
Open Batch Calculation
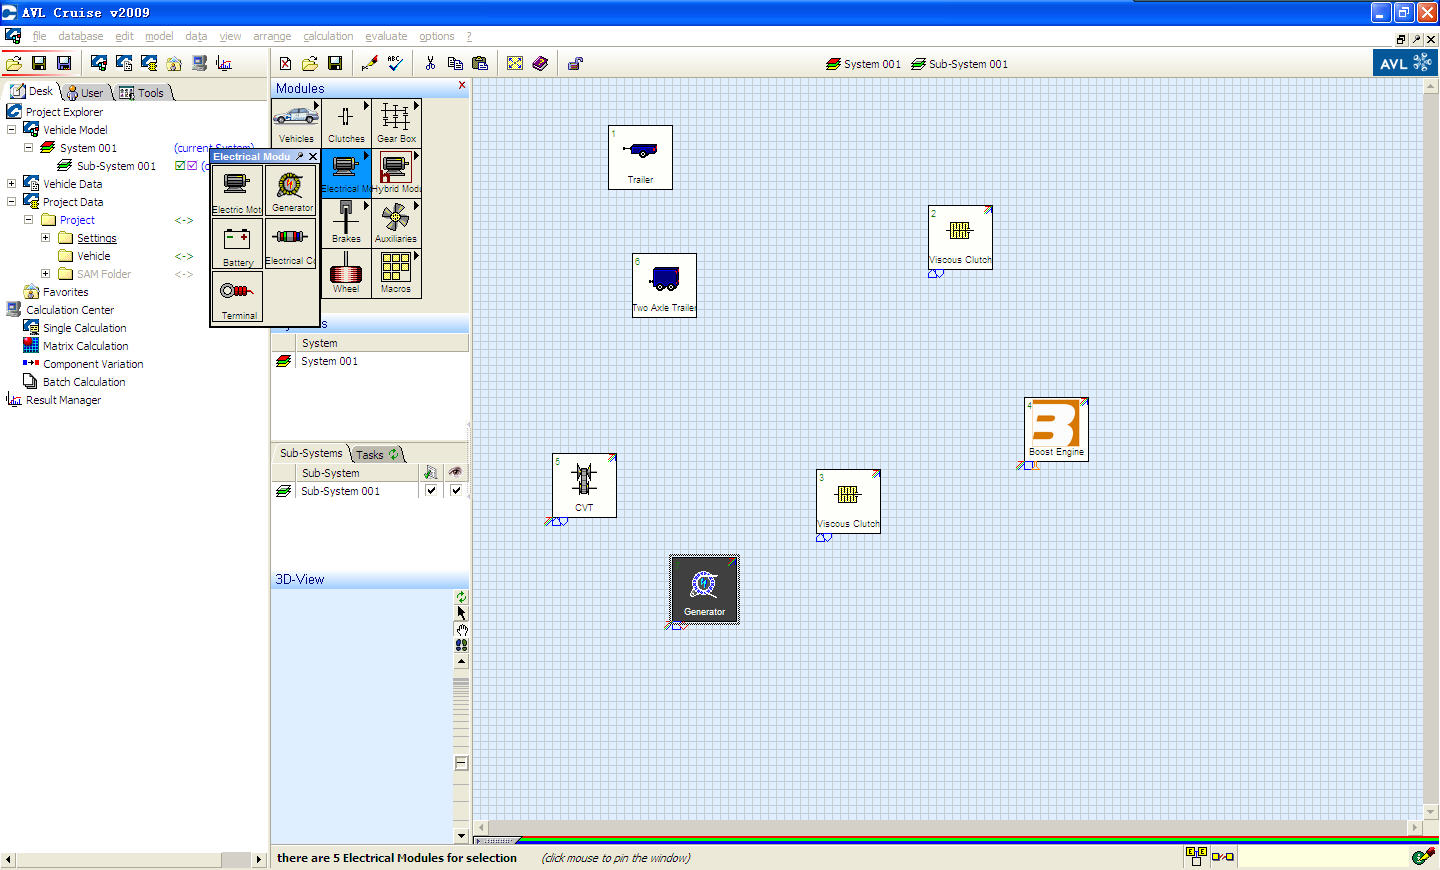tap(84, 382)
